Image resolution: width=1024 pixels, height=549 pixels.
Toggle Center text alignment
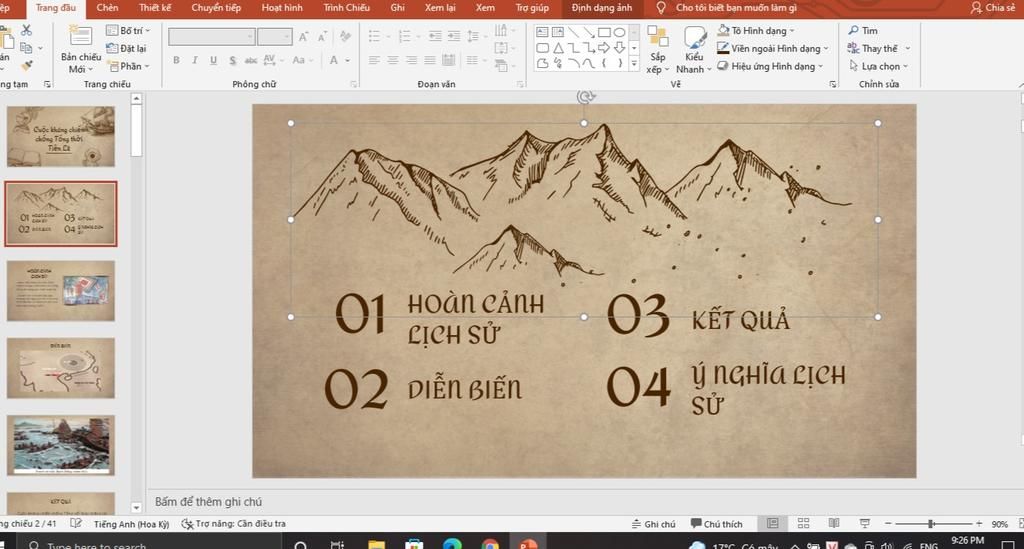tap(392, 60)
